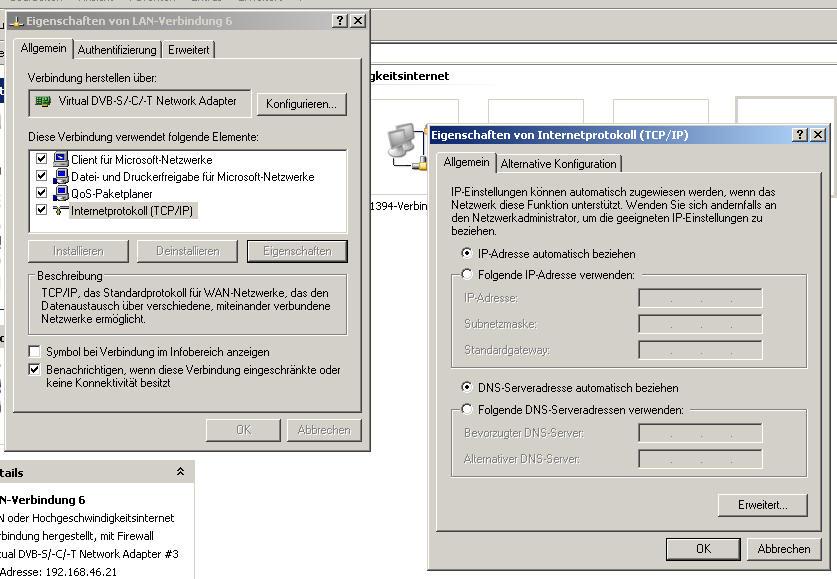
Task: Click N-Verbindung 6 heading in Details panel
Action: [x=43, y=499]
